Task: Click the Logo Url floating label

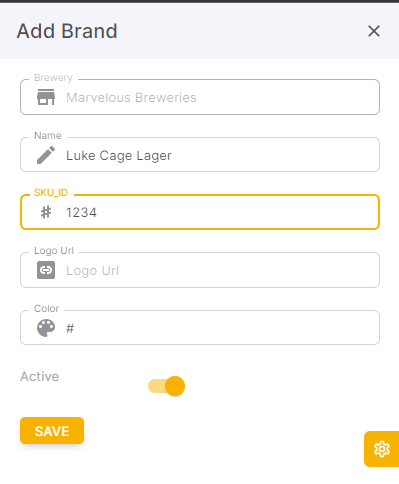Action: click(54, 251)
